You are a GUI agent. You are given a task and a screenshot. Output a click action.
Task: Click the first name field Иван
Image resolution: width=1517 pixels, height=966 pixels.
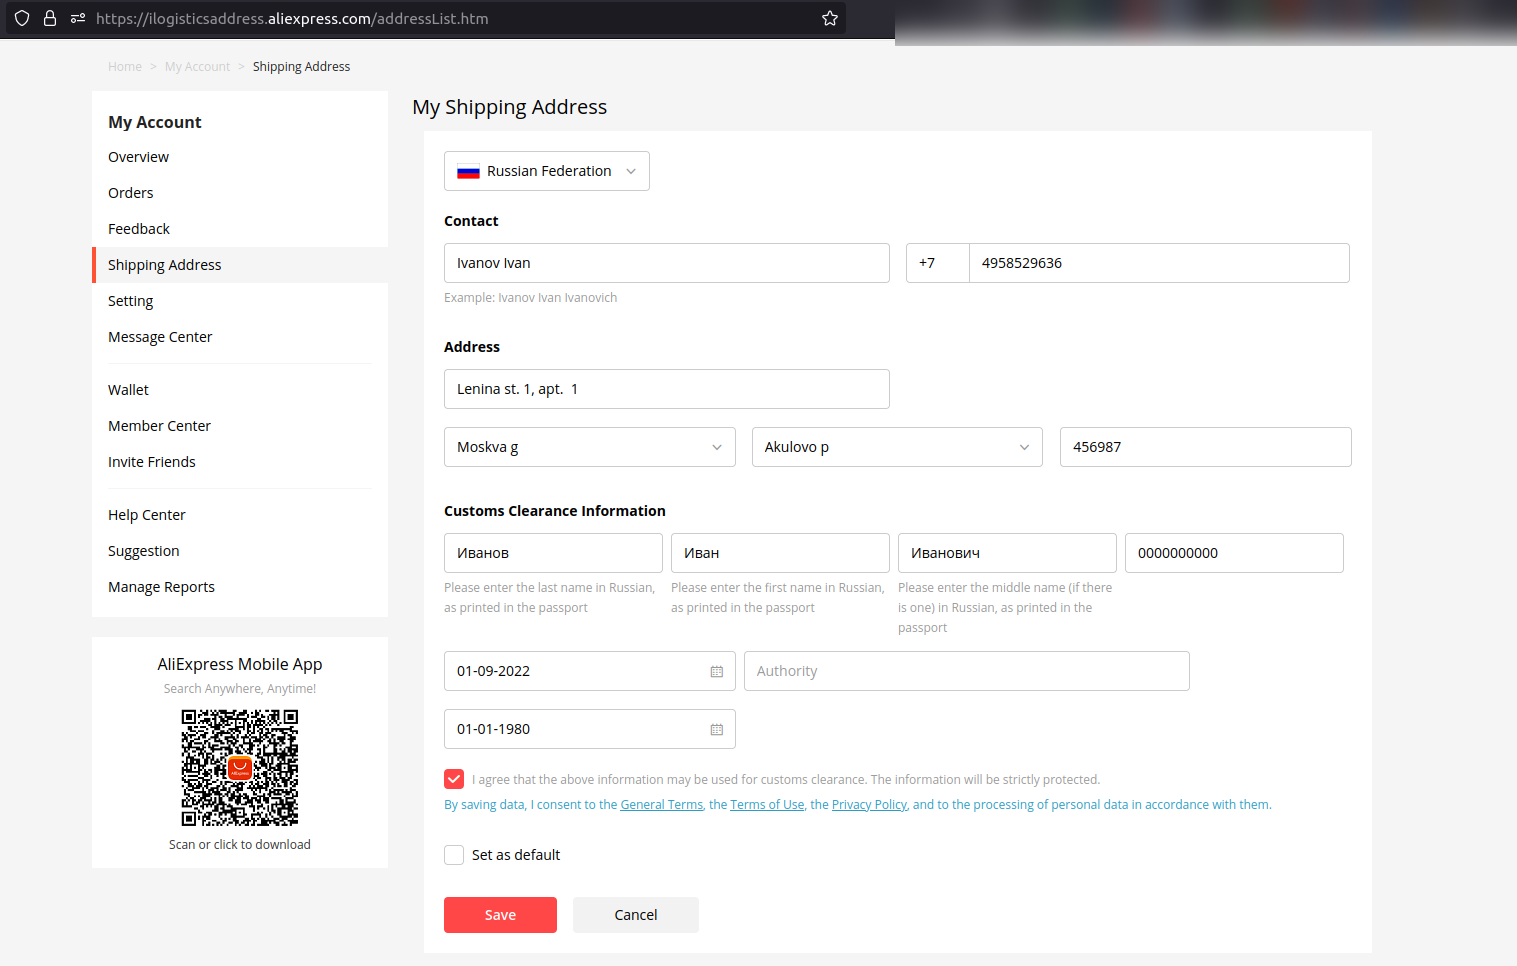[780, 553]
